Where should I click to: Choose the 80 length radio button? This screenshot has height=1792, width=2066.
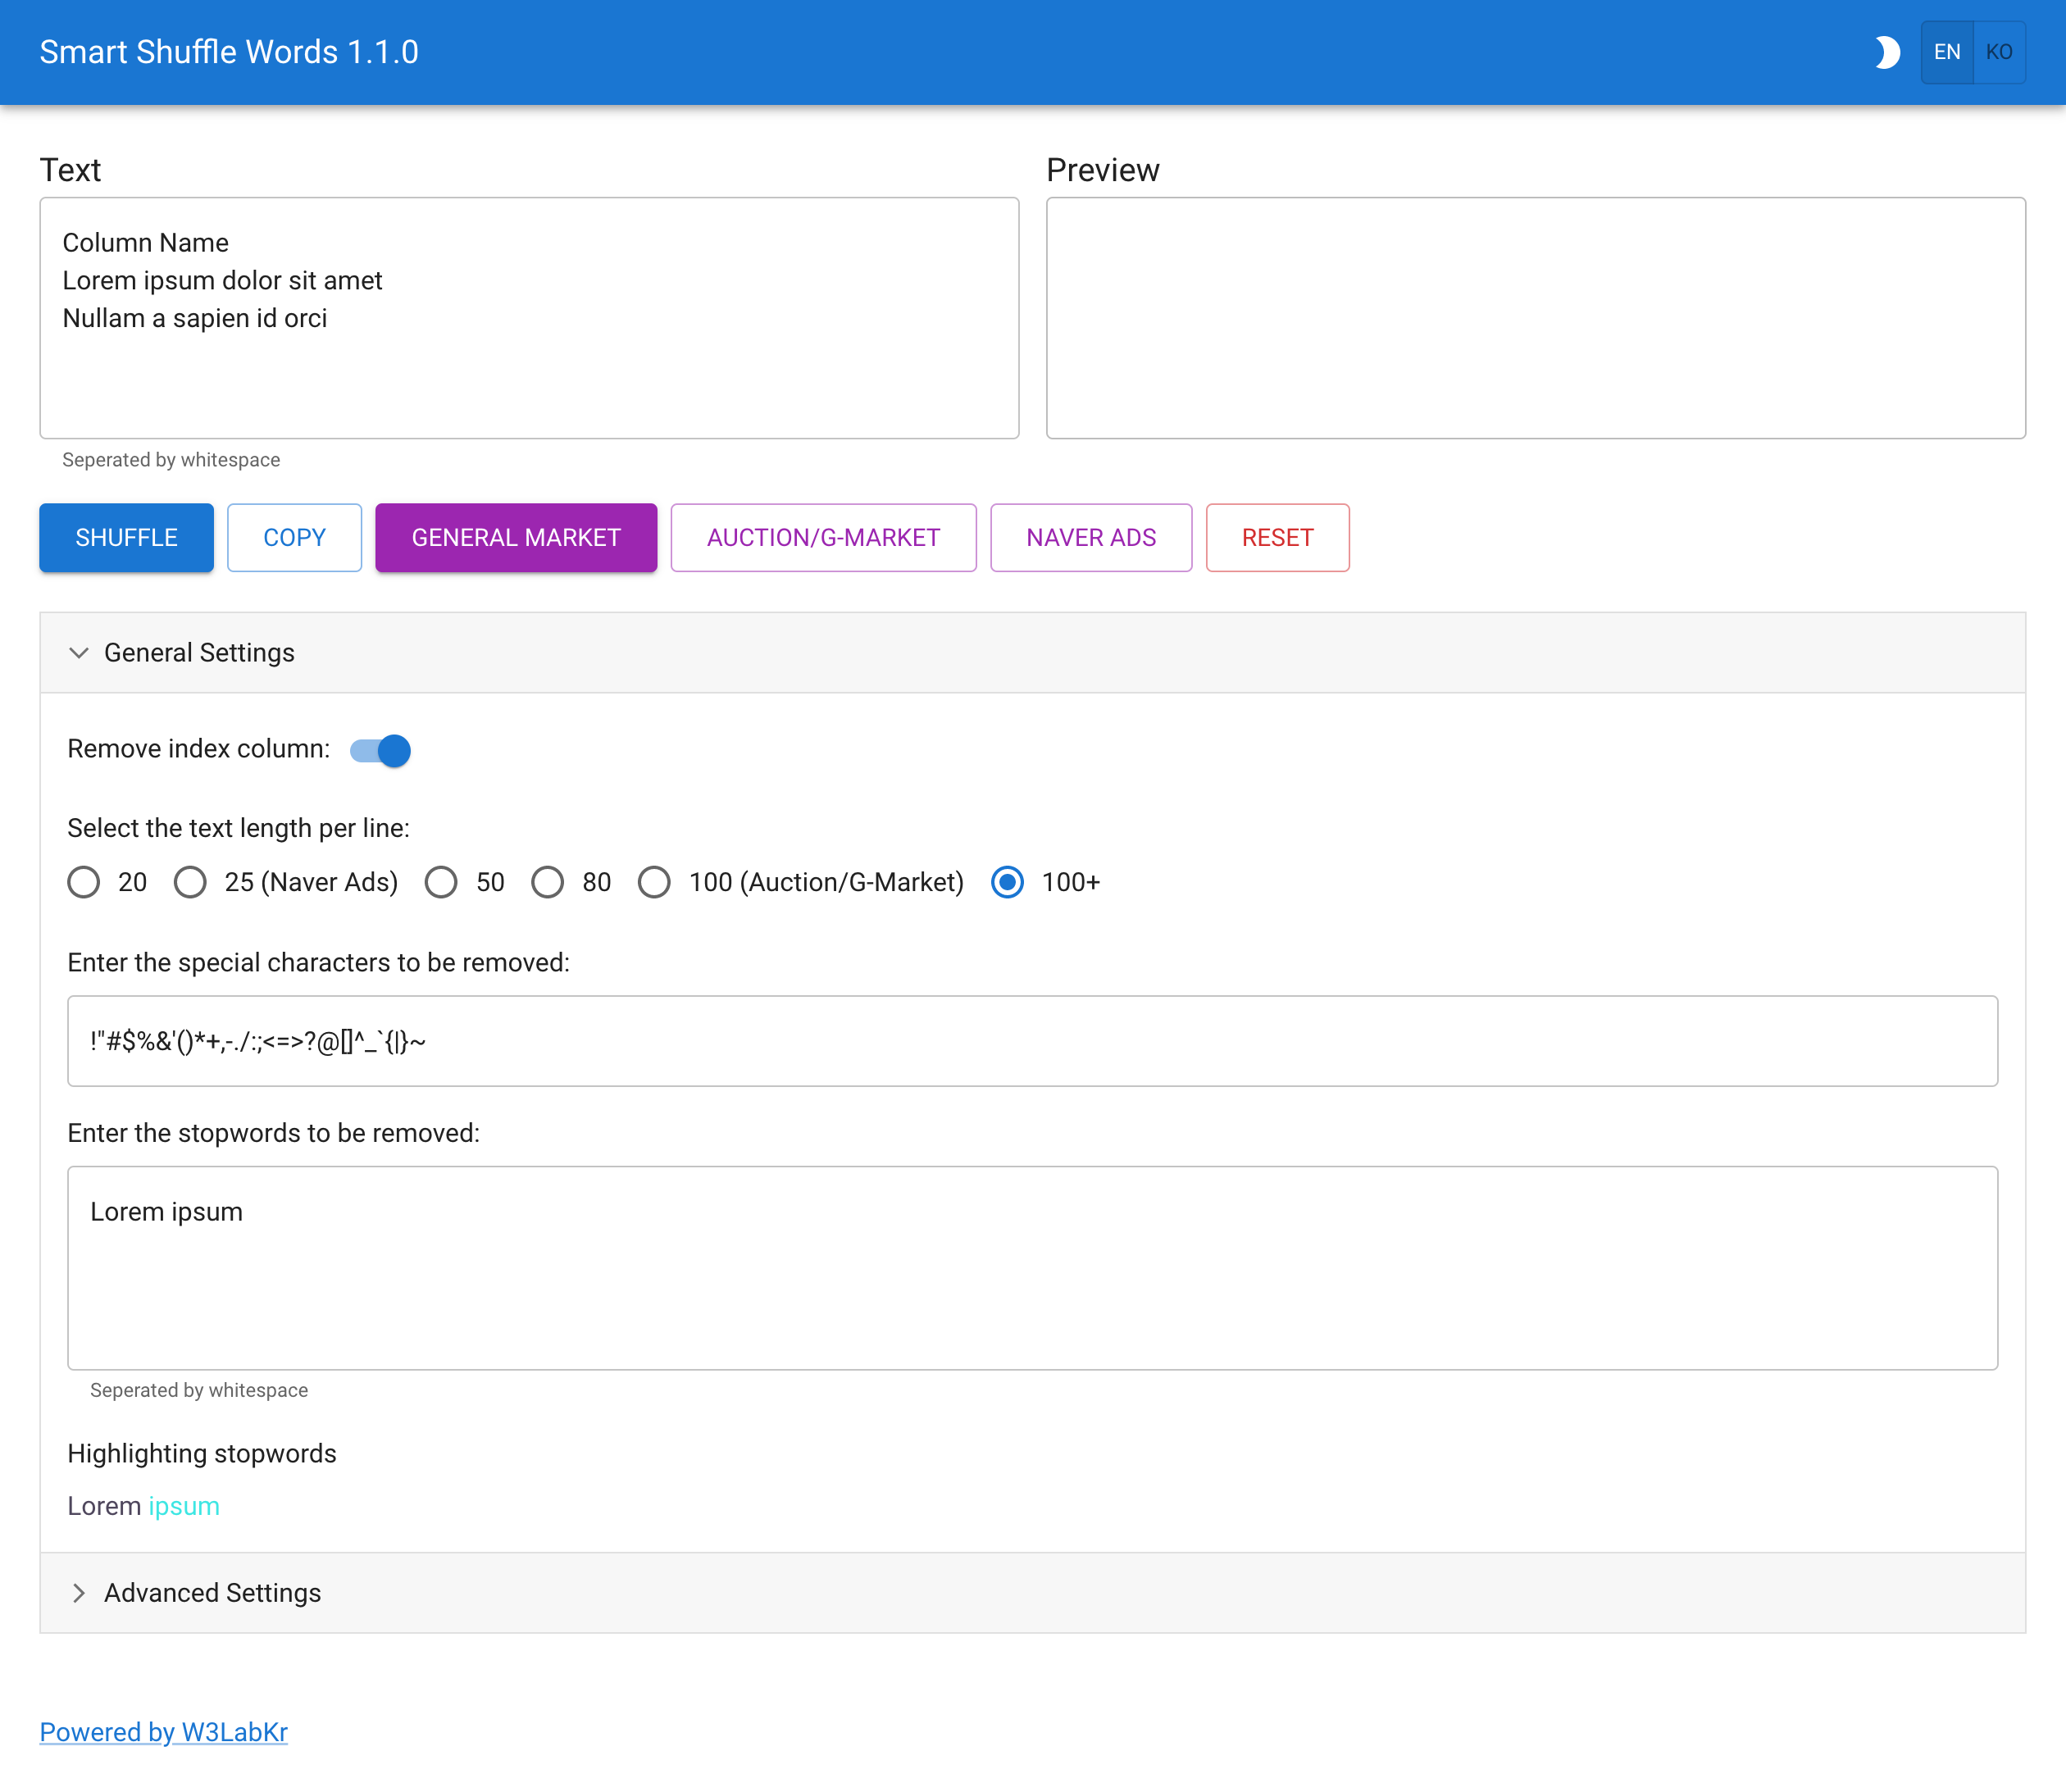pyautogui.click(x=547, y=882)
